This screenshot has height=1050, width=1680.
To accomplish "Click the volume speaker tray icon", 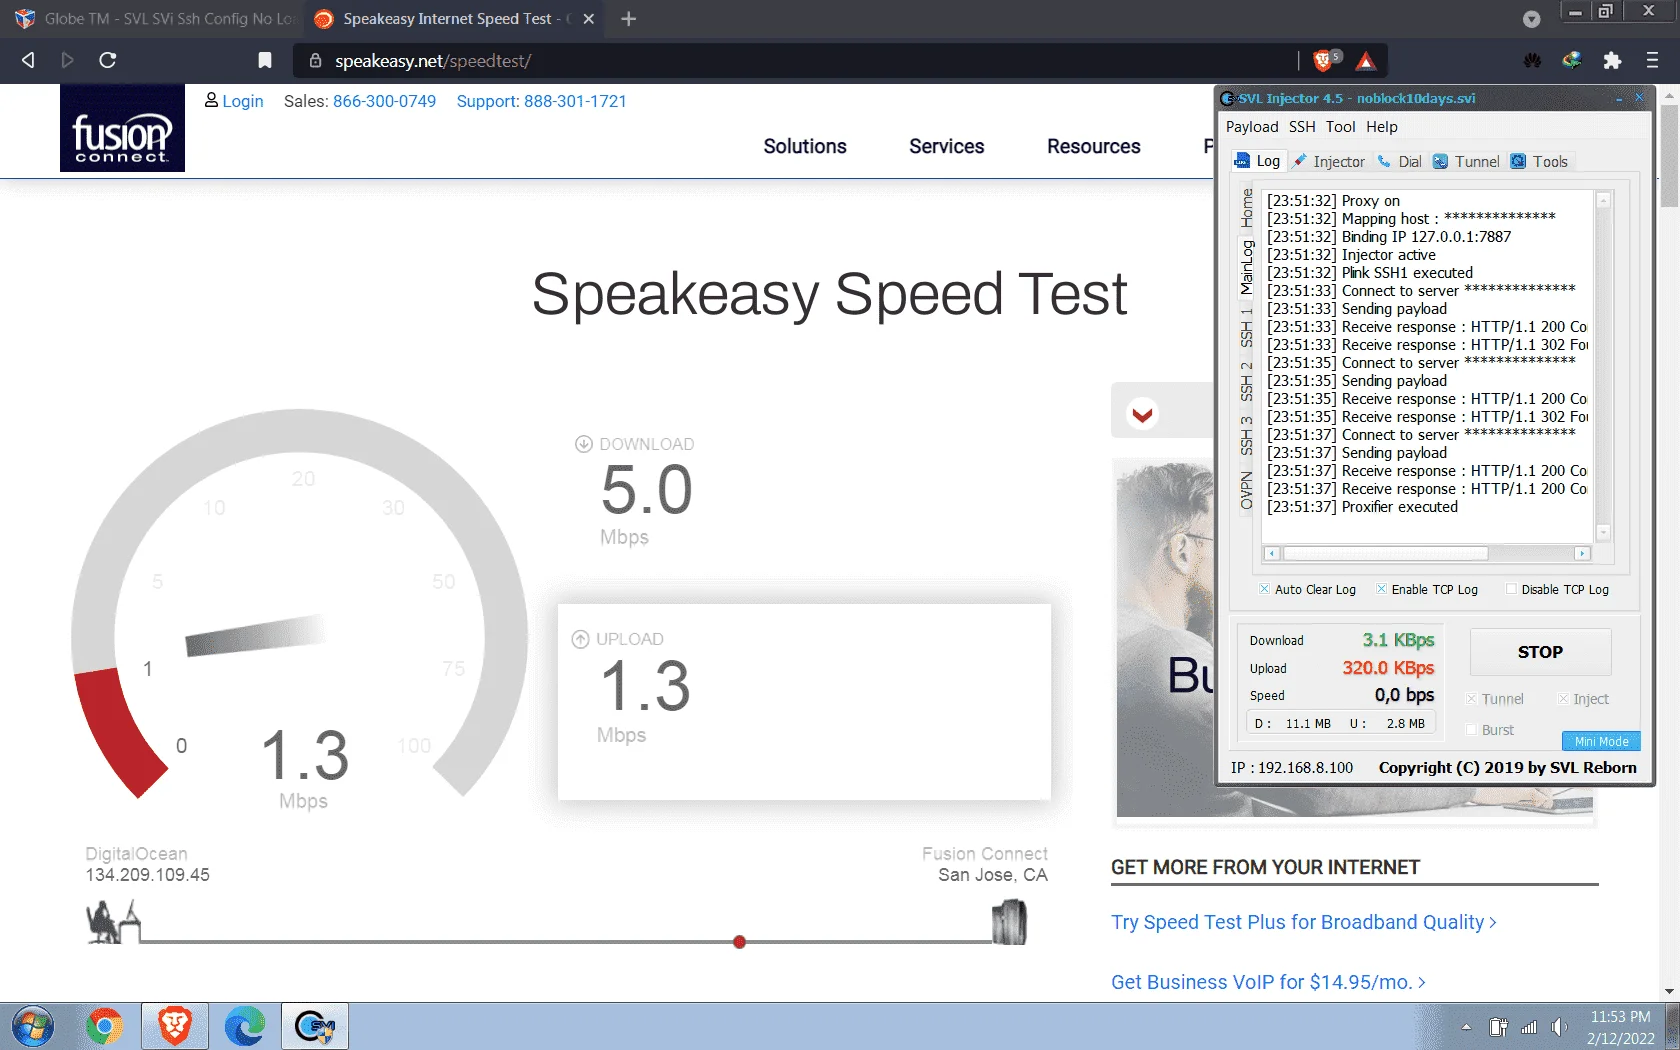I will point(1558,1027).
